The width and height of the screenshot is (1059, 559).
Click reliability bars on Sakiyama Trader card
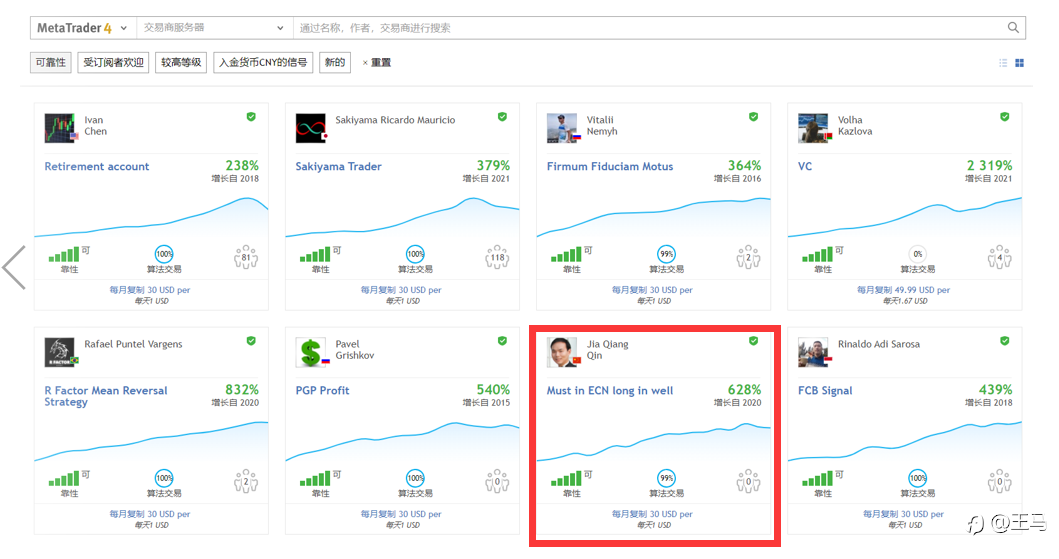coord(315,255)
